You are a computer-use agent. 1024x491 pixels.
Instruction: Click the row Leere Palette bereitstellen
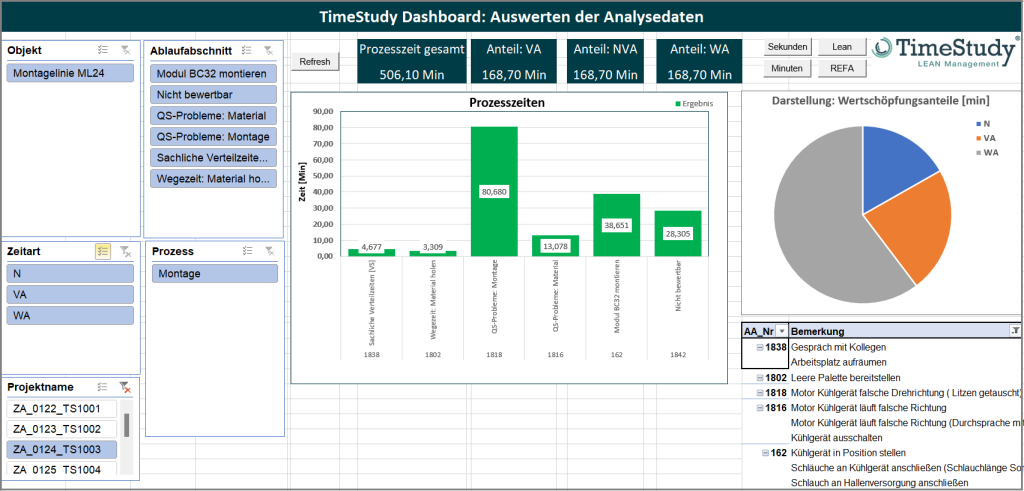846,377
